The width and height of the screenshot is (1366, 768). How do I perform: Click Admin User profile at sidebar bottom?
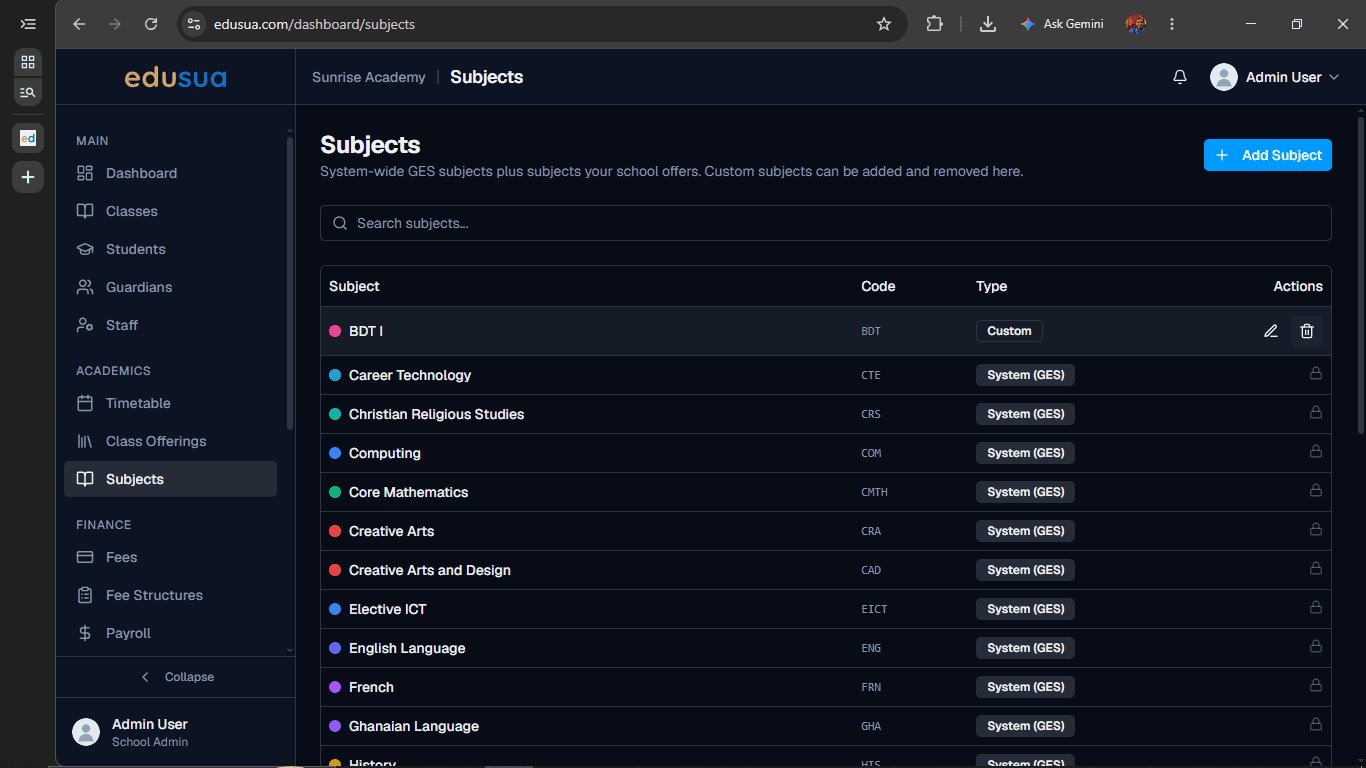tap(175, 732)
